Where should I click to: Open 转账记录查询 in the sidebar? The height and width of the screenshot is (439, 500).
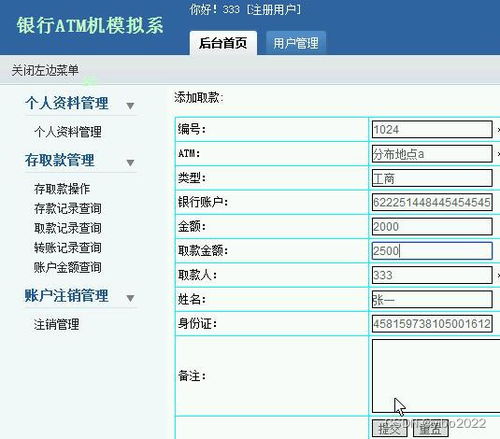(68, 247)
